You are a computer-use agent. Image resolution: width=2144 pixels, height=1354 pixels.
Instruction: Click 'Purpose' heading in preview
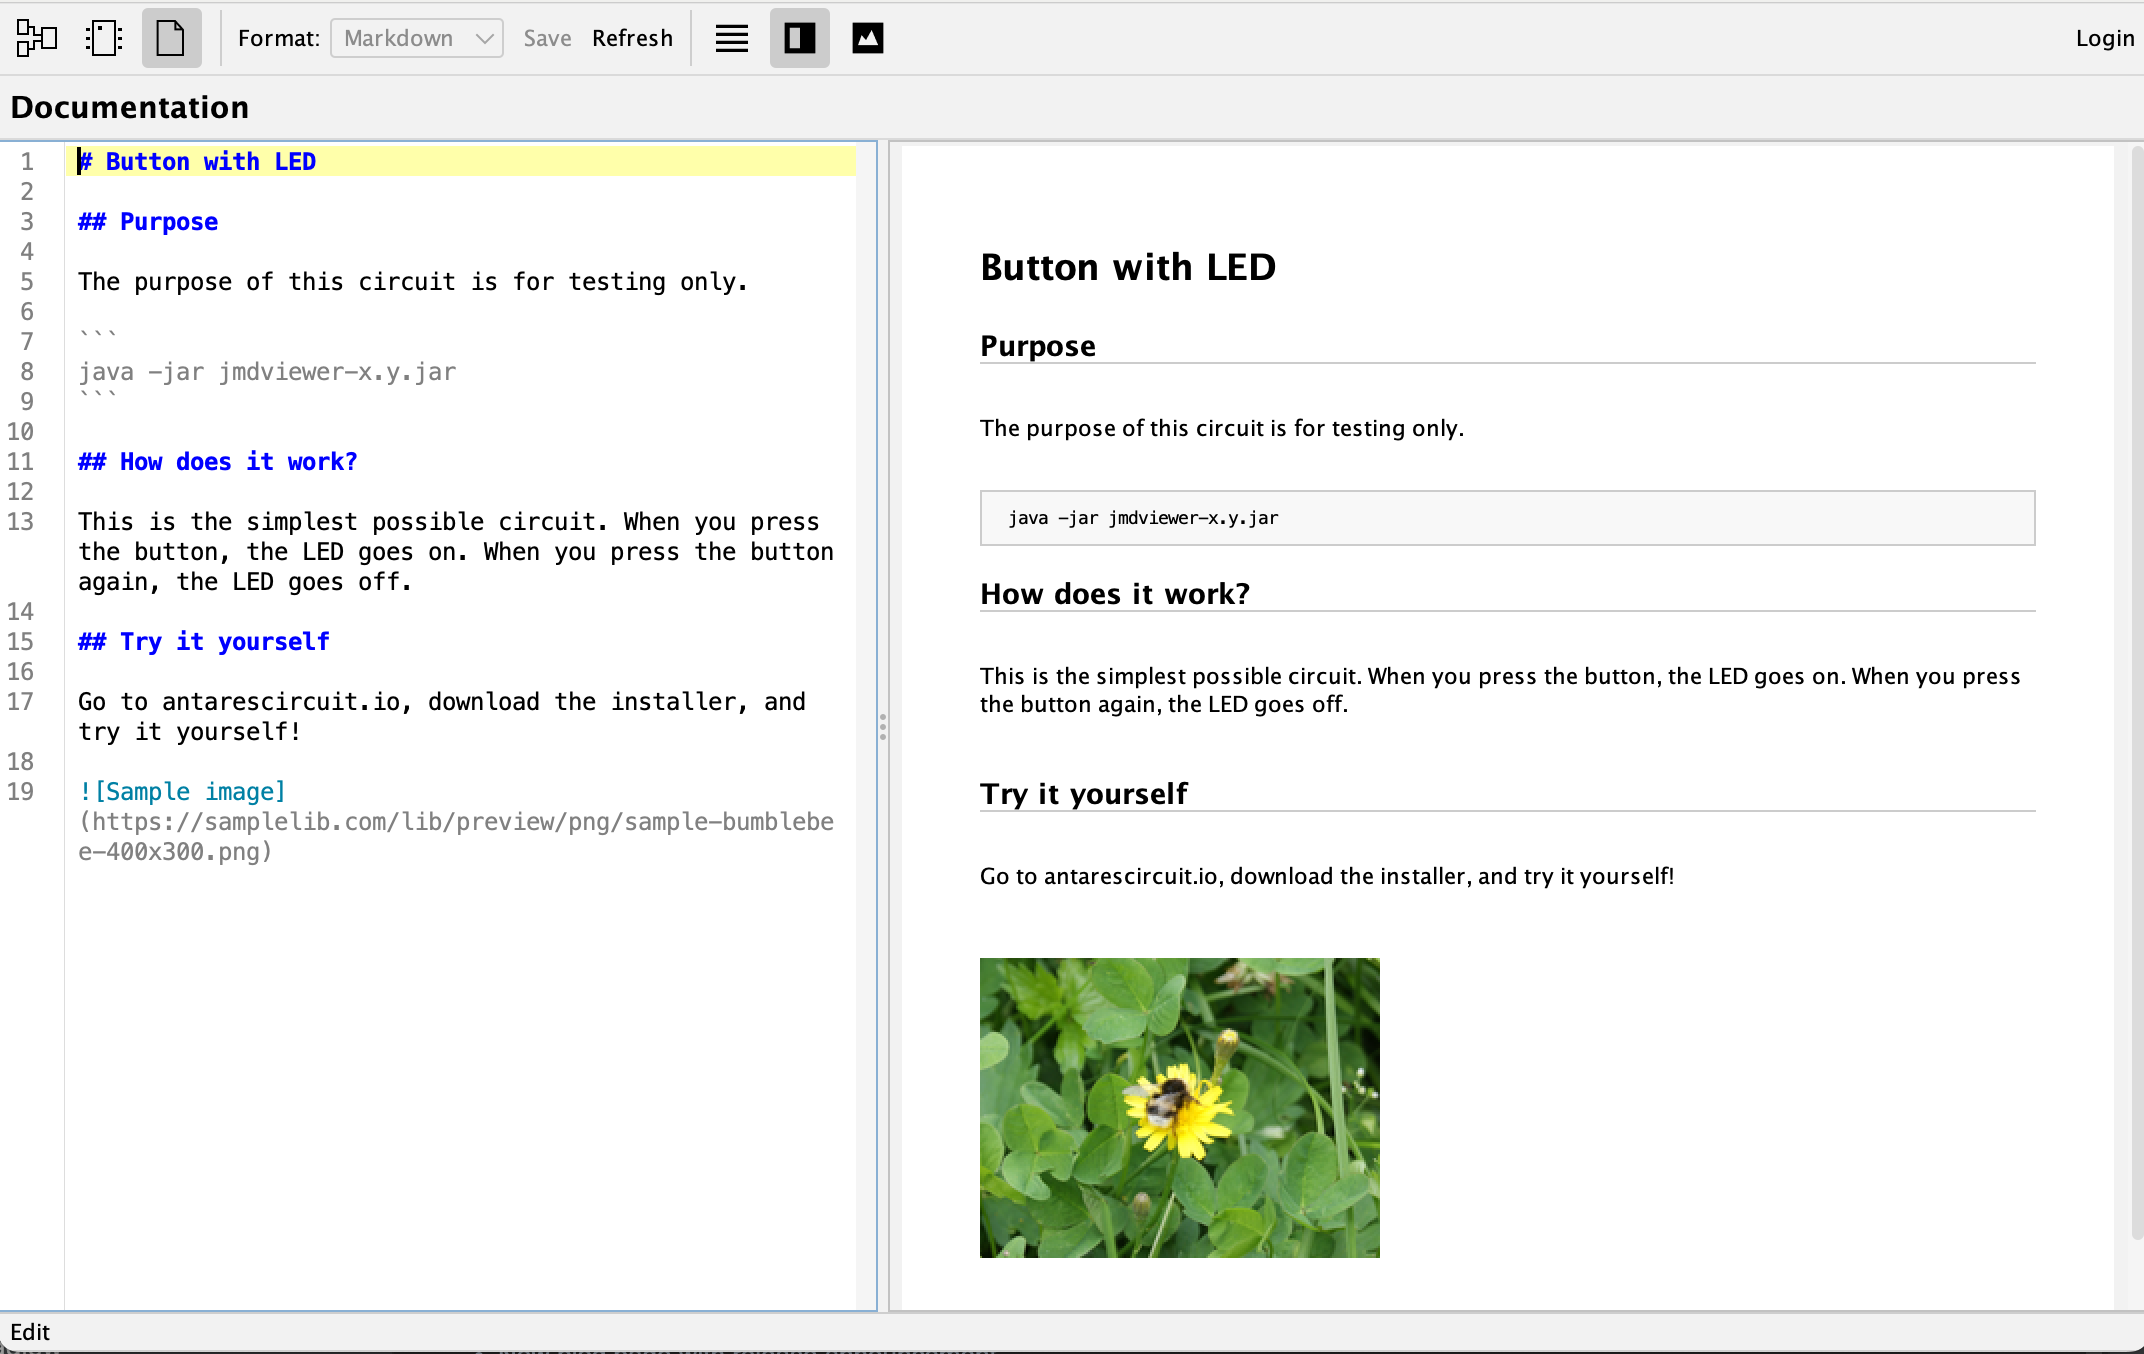1038,346
